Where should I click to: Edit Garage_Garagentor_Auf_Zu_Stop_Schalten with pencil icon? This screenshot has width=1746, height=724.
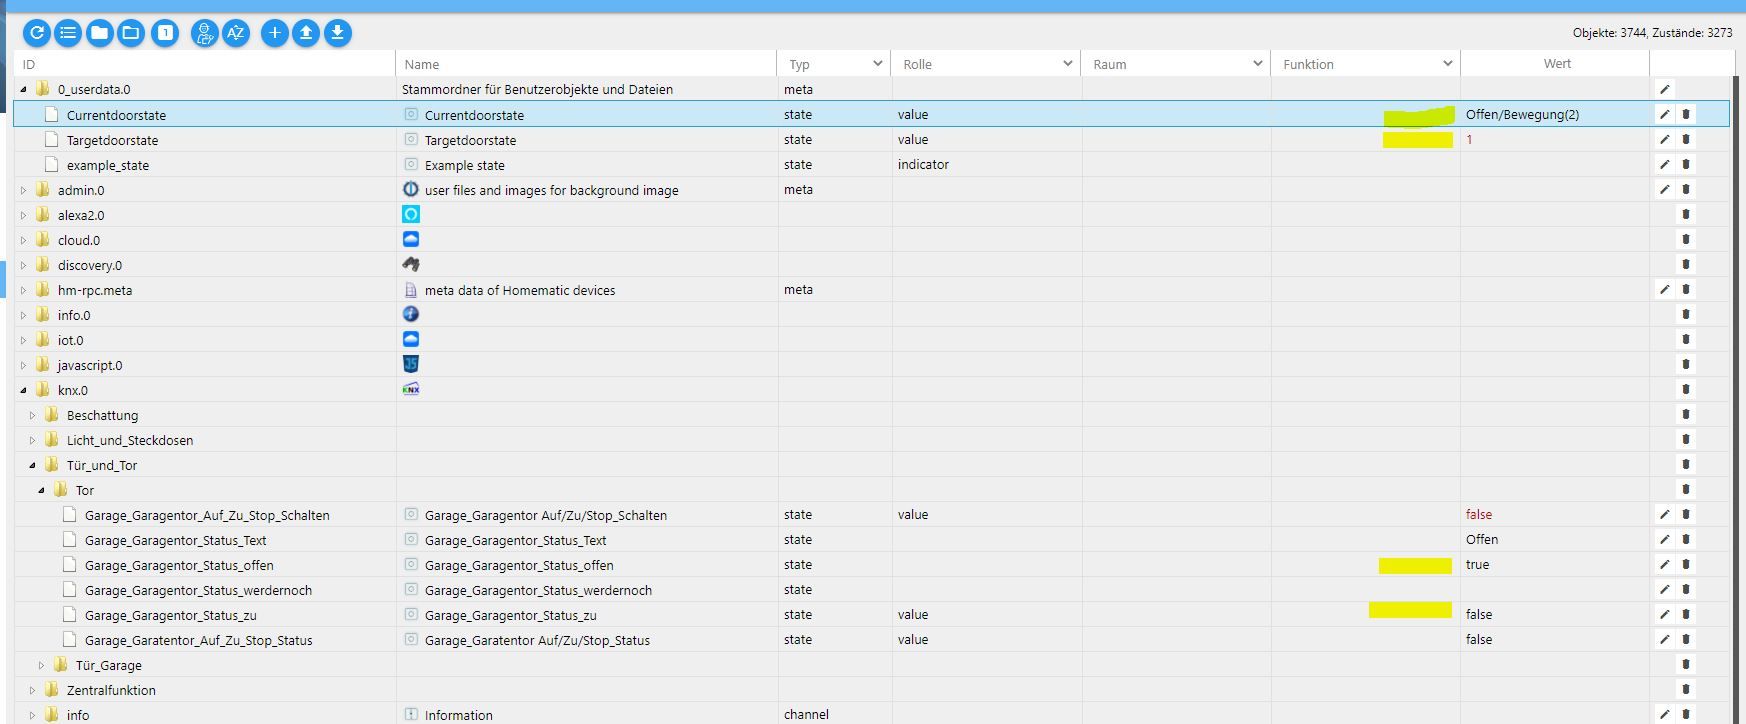(x=1665, y=514)
